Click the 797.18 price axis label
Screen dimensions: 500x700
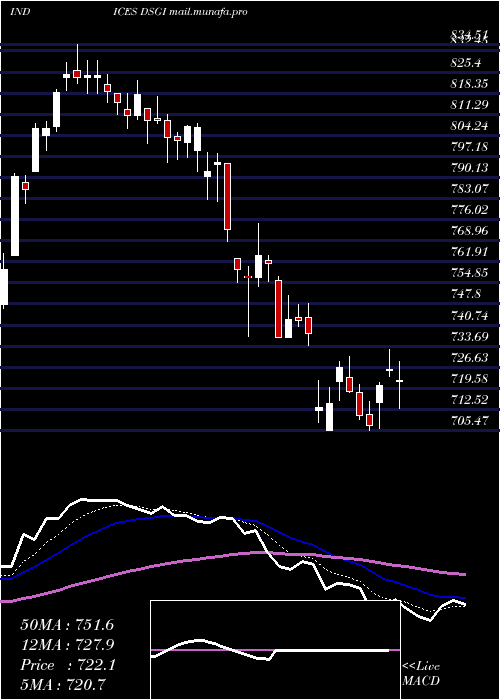click(468, 147)
